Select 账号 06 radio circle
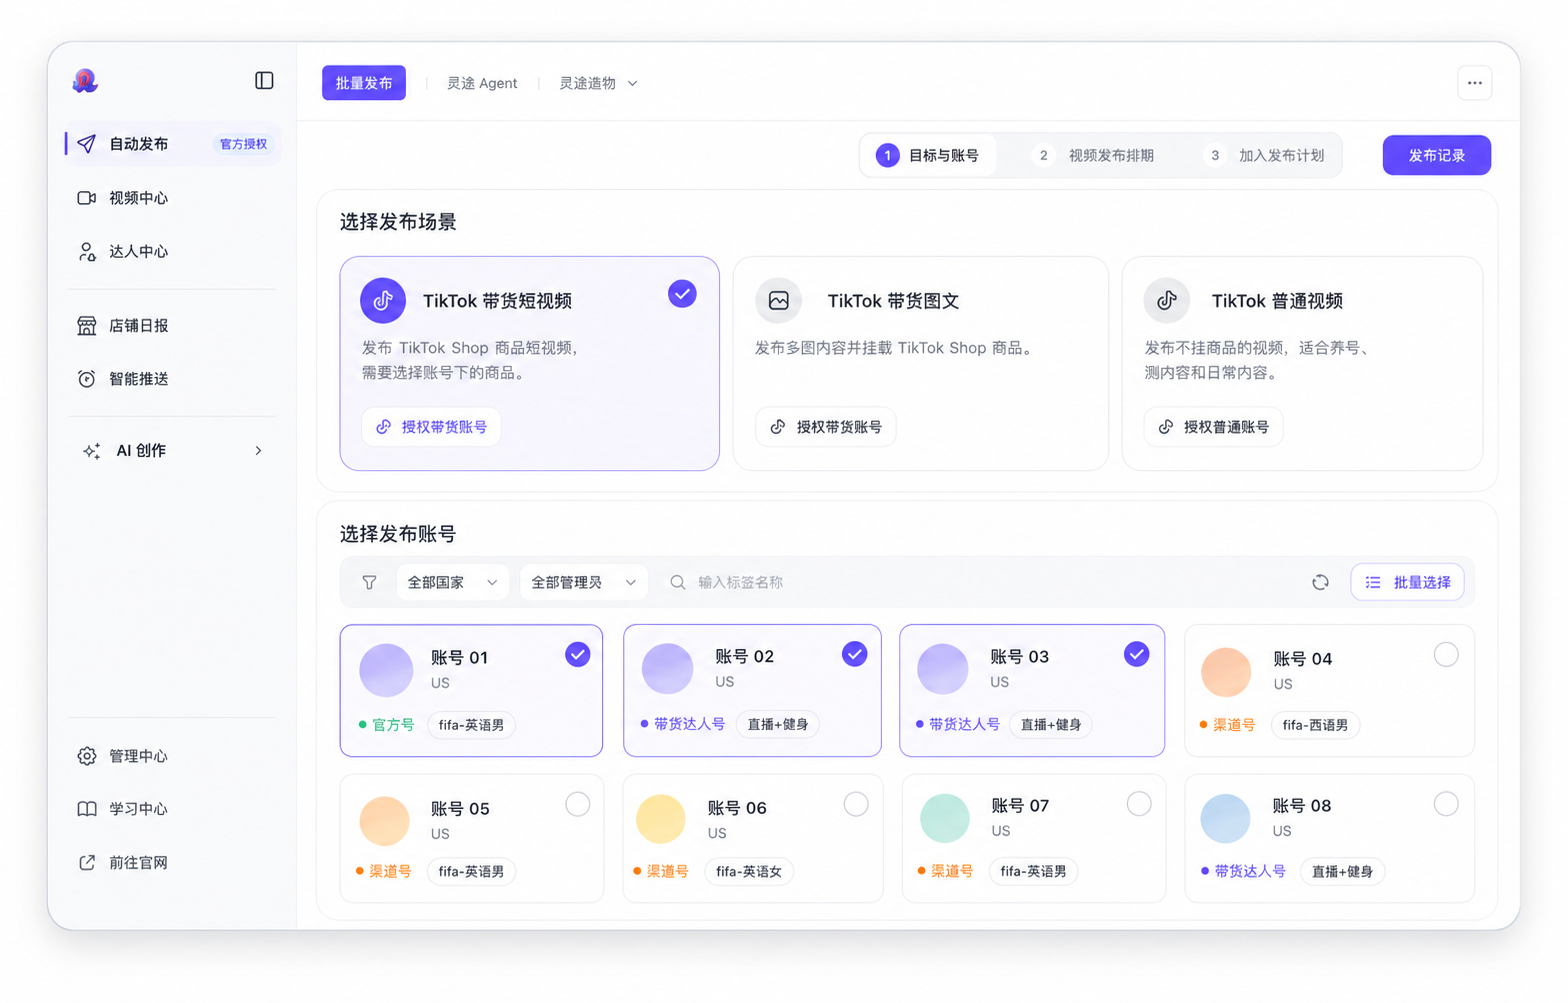1568x1003 pixels. 856,804
